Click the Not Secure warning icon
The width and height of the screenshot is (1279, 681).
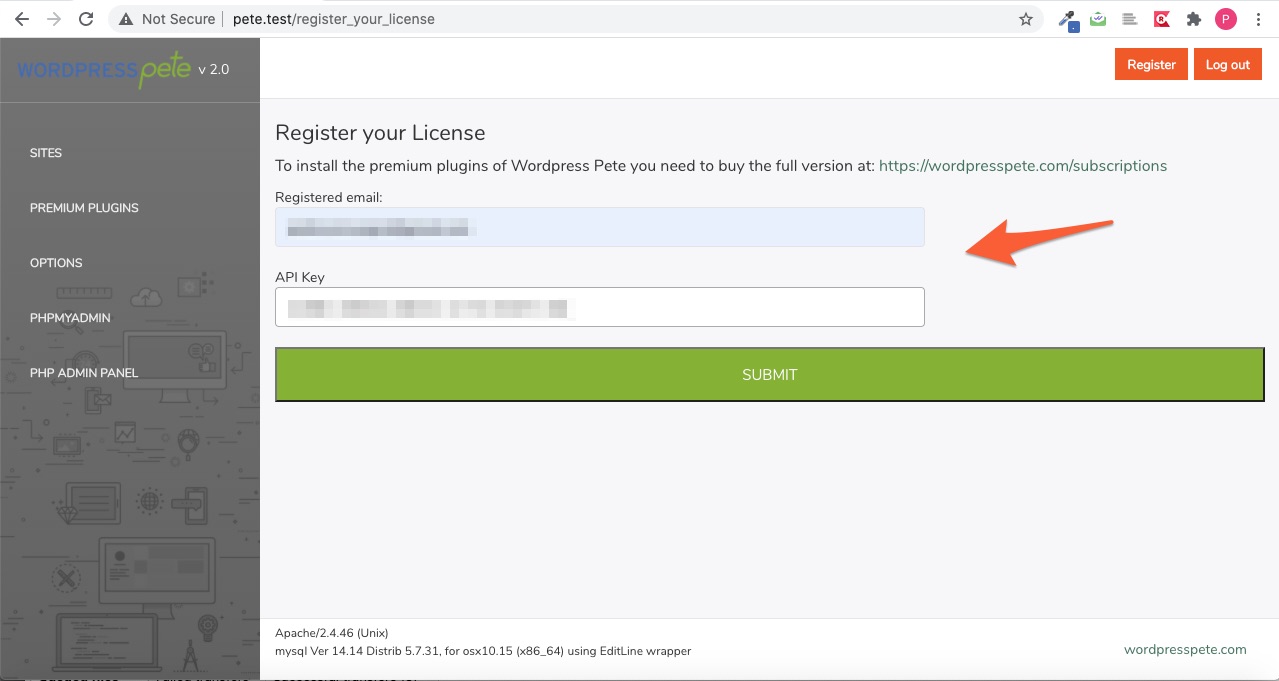[x=125, y=19]
